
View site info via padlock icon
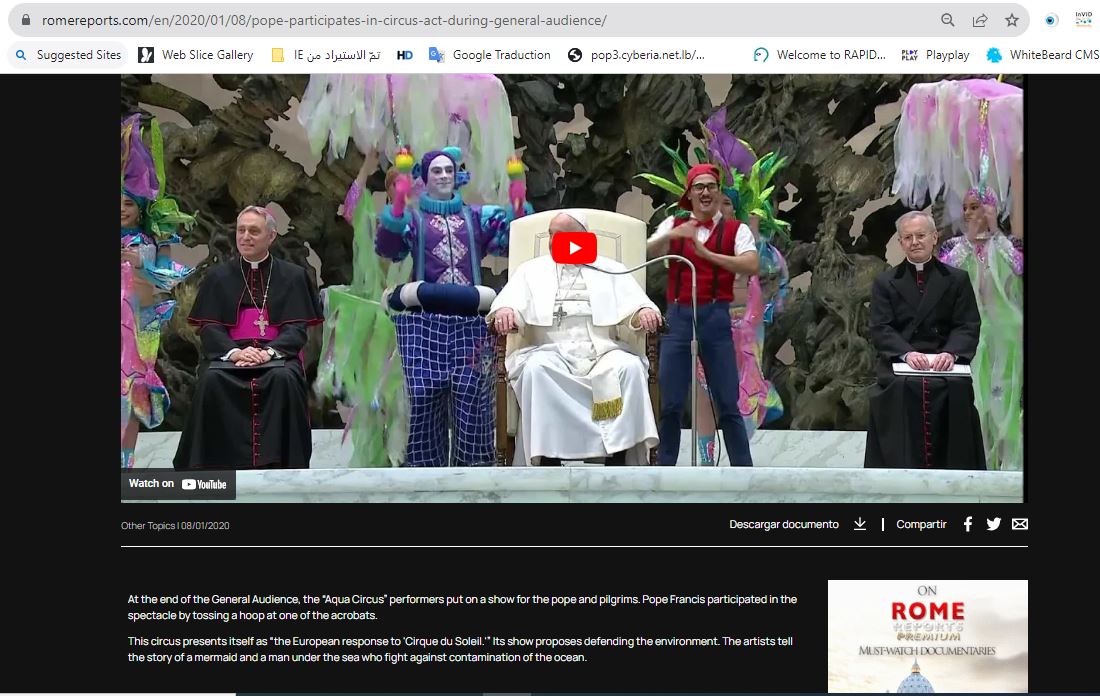[x=26, y=20]
